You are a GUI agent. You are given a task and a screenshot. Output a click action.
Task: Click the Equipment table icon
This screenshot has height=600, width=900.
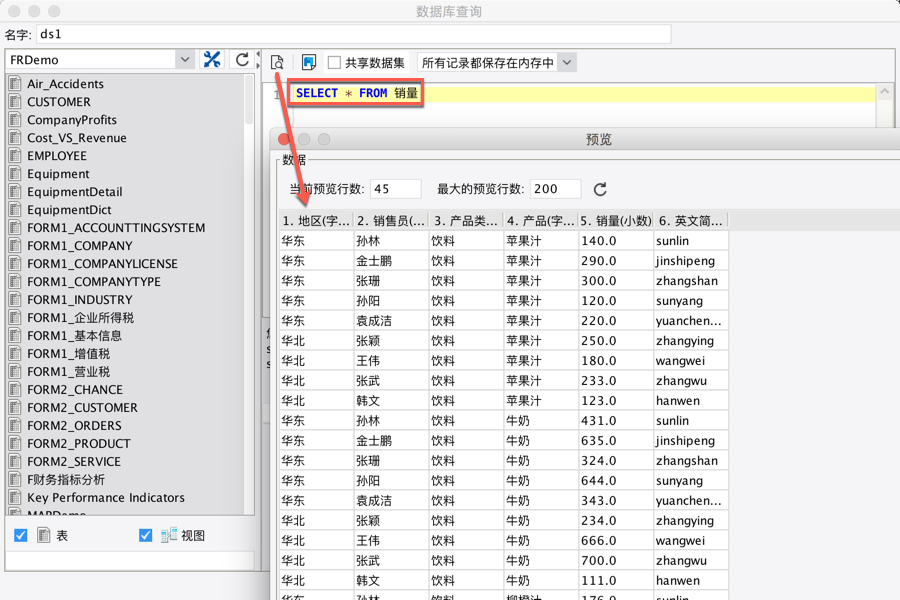click(x=15, y=173)
